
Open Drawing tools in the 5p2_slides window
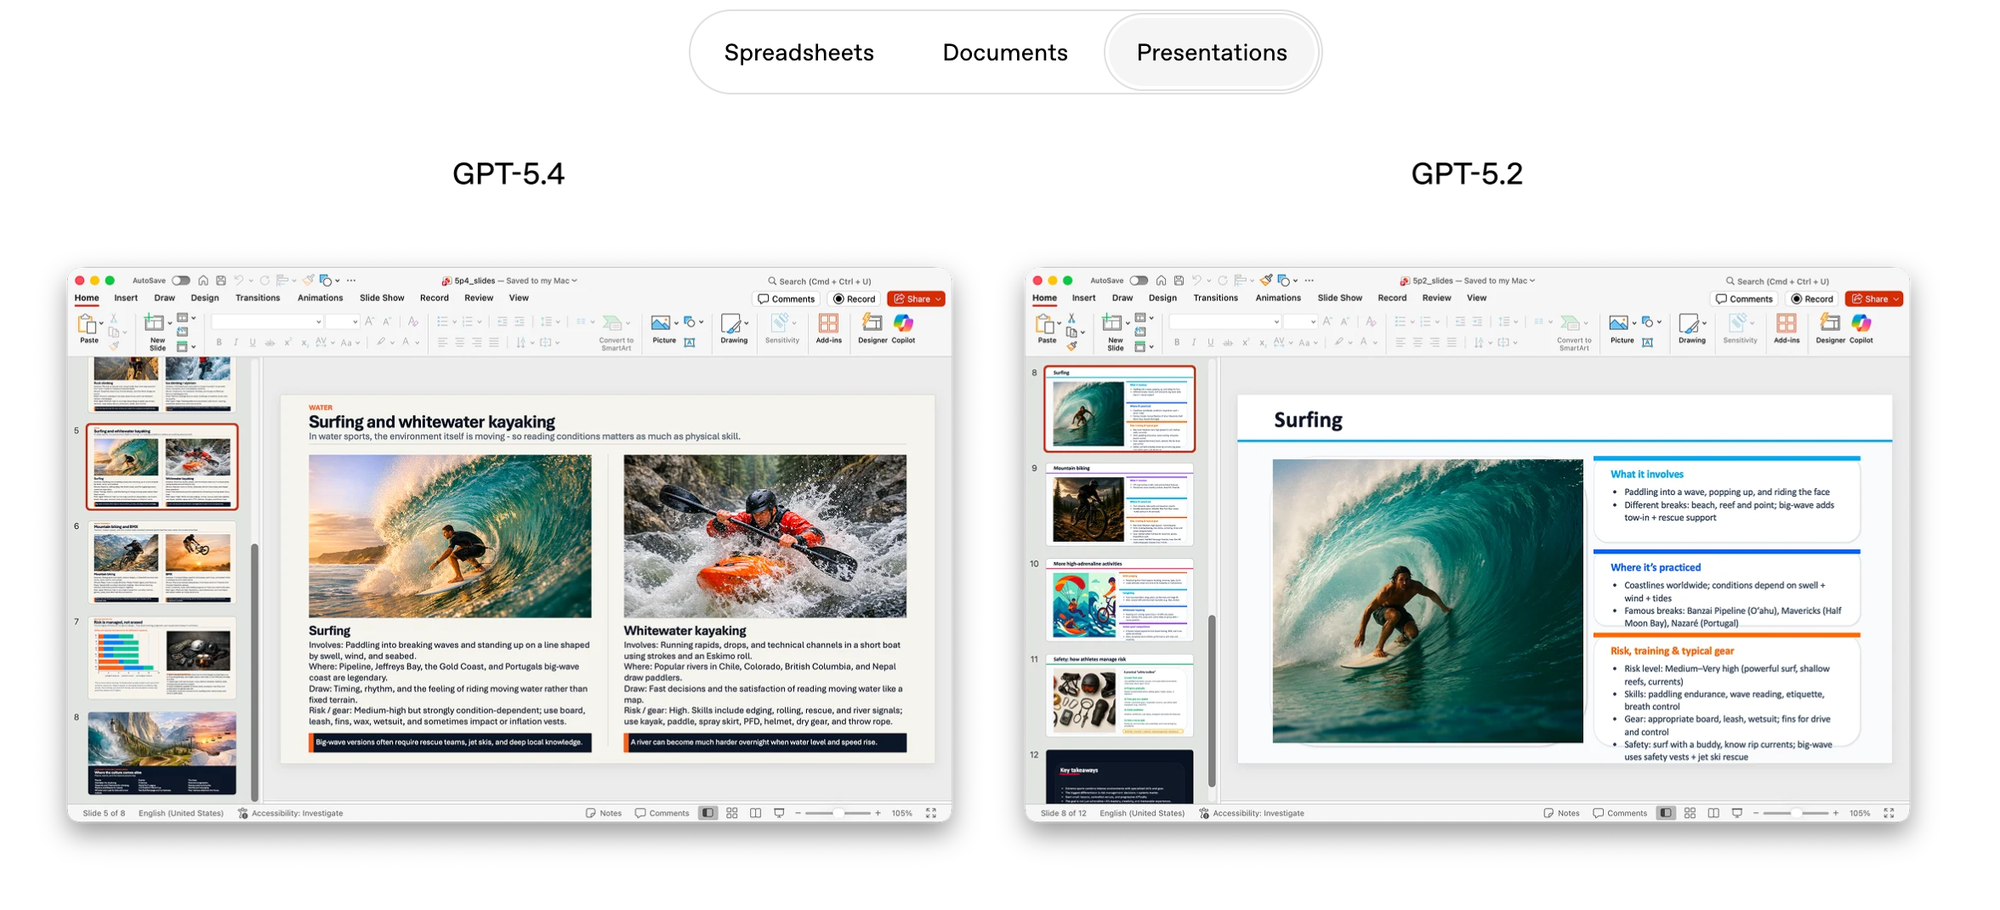pos(1691,326)
